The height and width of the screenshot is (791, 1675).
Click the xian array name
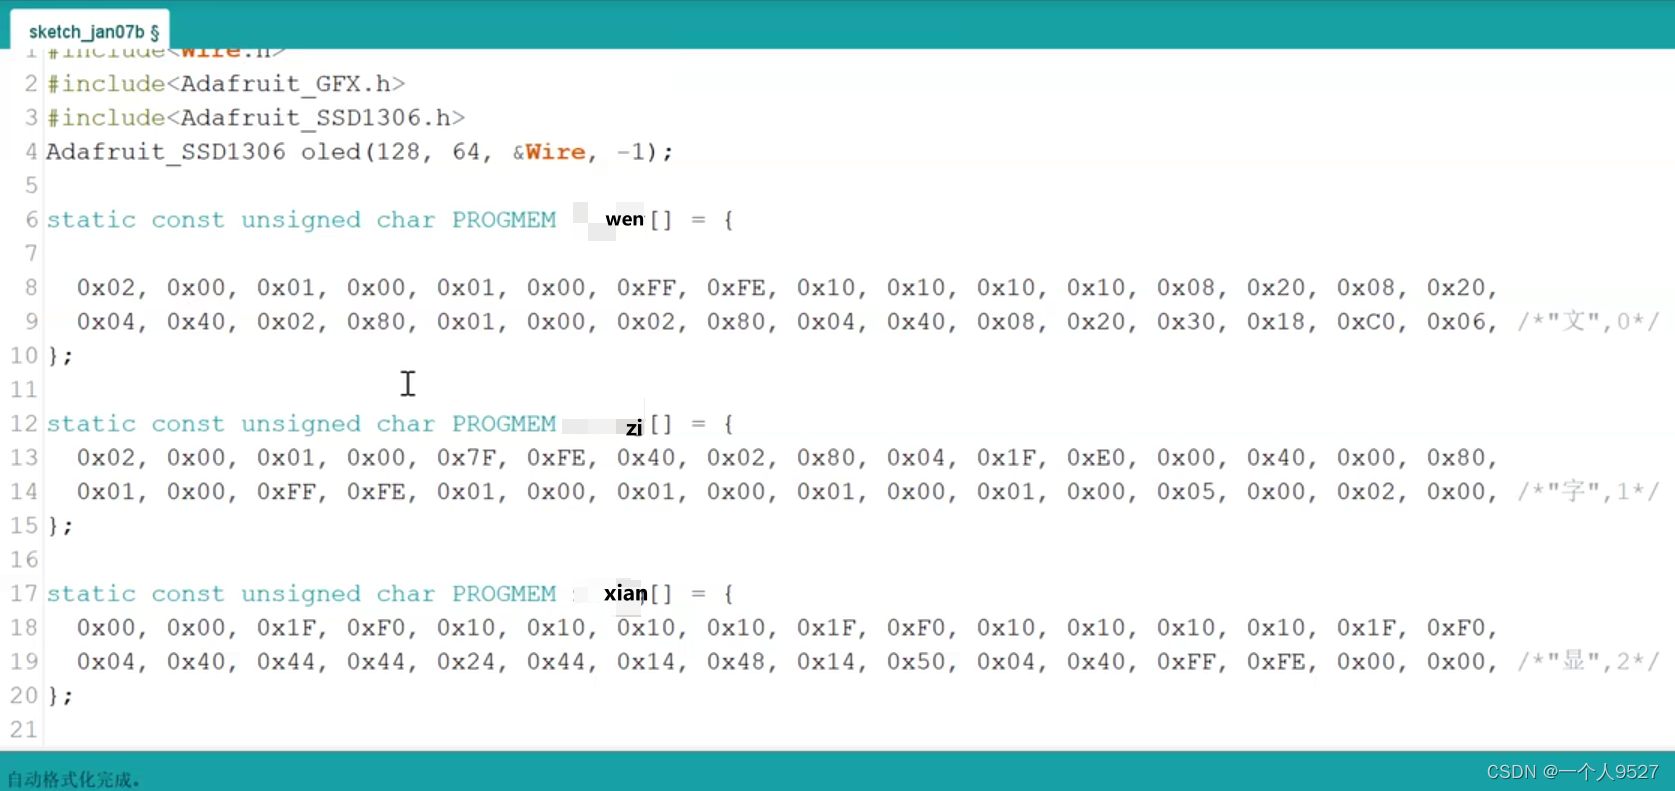click(625, 593)
